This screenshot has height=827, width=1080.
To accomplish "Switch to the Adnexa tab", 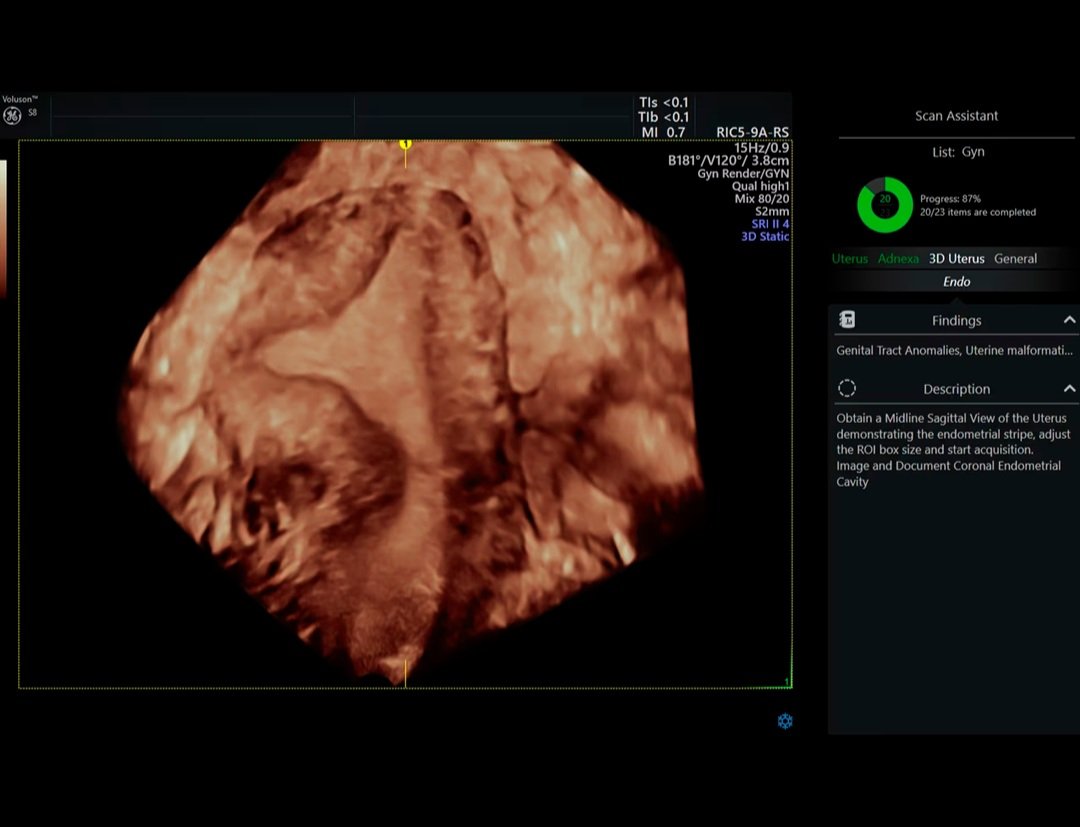I will coord(898,258).
